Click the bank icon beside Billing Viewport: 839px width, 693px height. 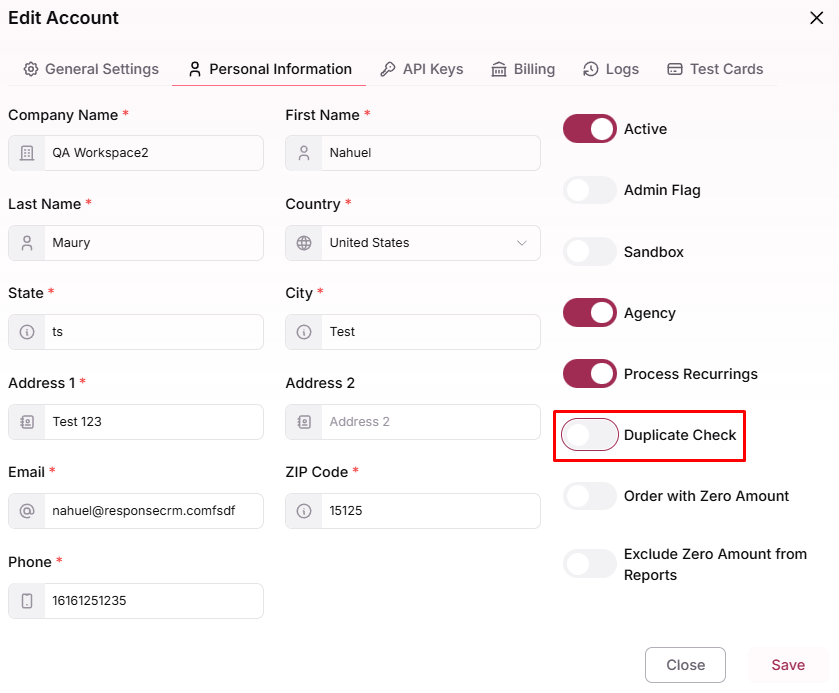tap(499, 69)
